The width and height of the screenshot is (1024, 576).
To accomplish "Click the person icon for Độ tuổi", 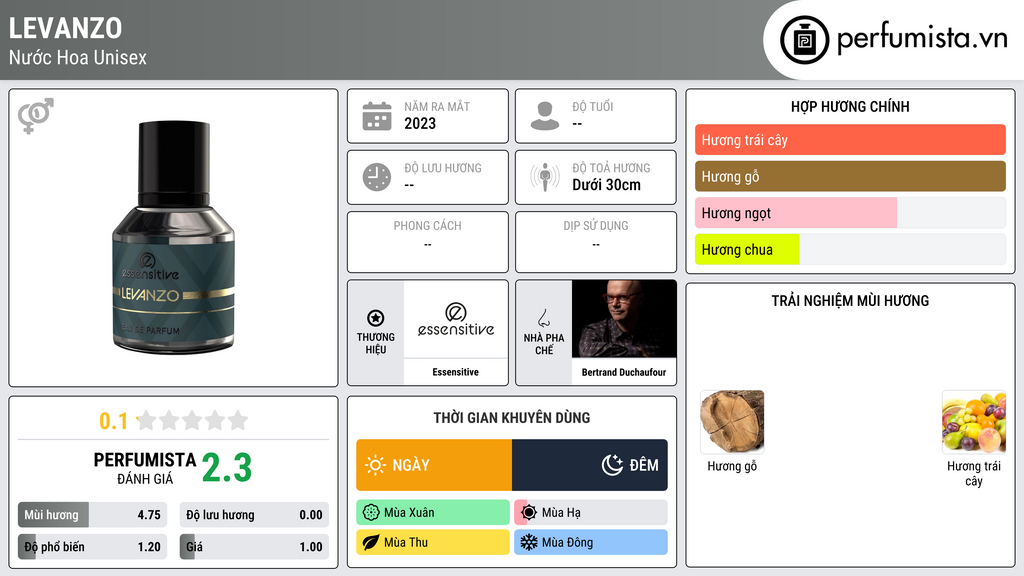I will click(x=545, y=116).
